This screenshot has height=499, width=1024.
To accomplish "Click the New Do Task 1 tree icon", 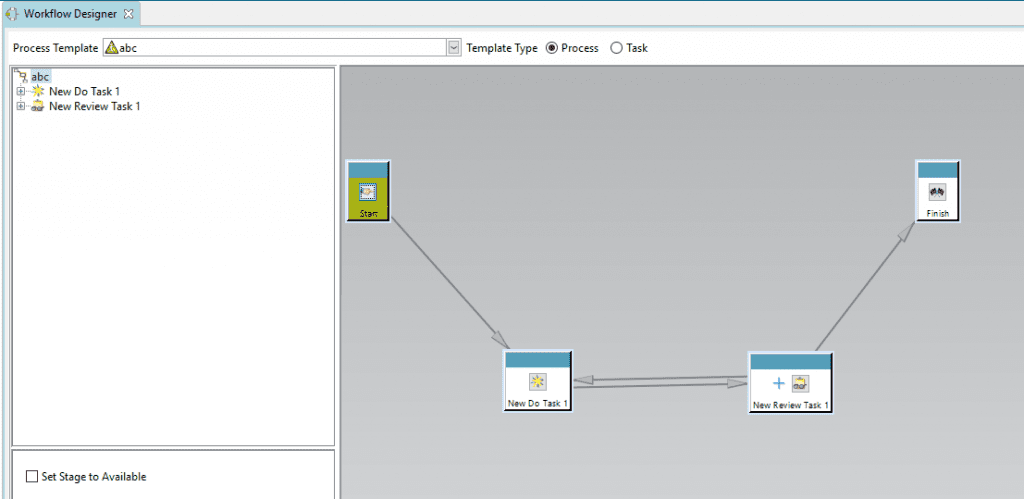I will pyautogui.click(x=38, y=91).
